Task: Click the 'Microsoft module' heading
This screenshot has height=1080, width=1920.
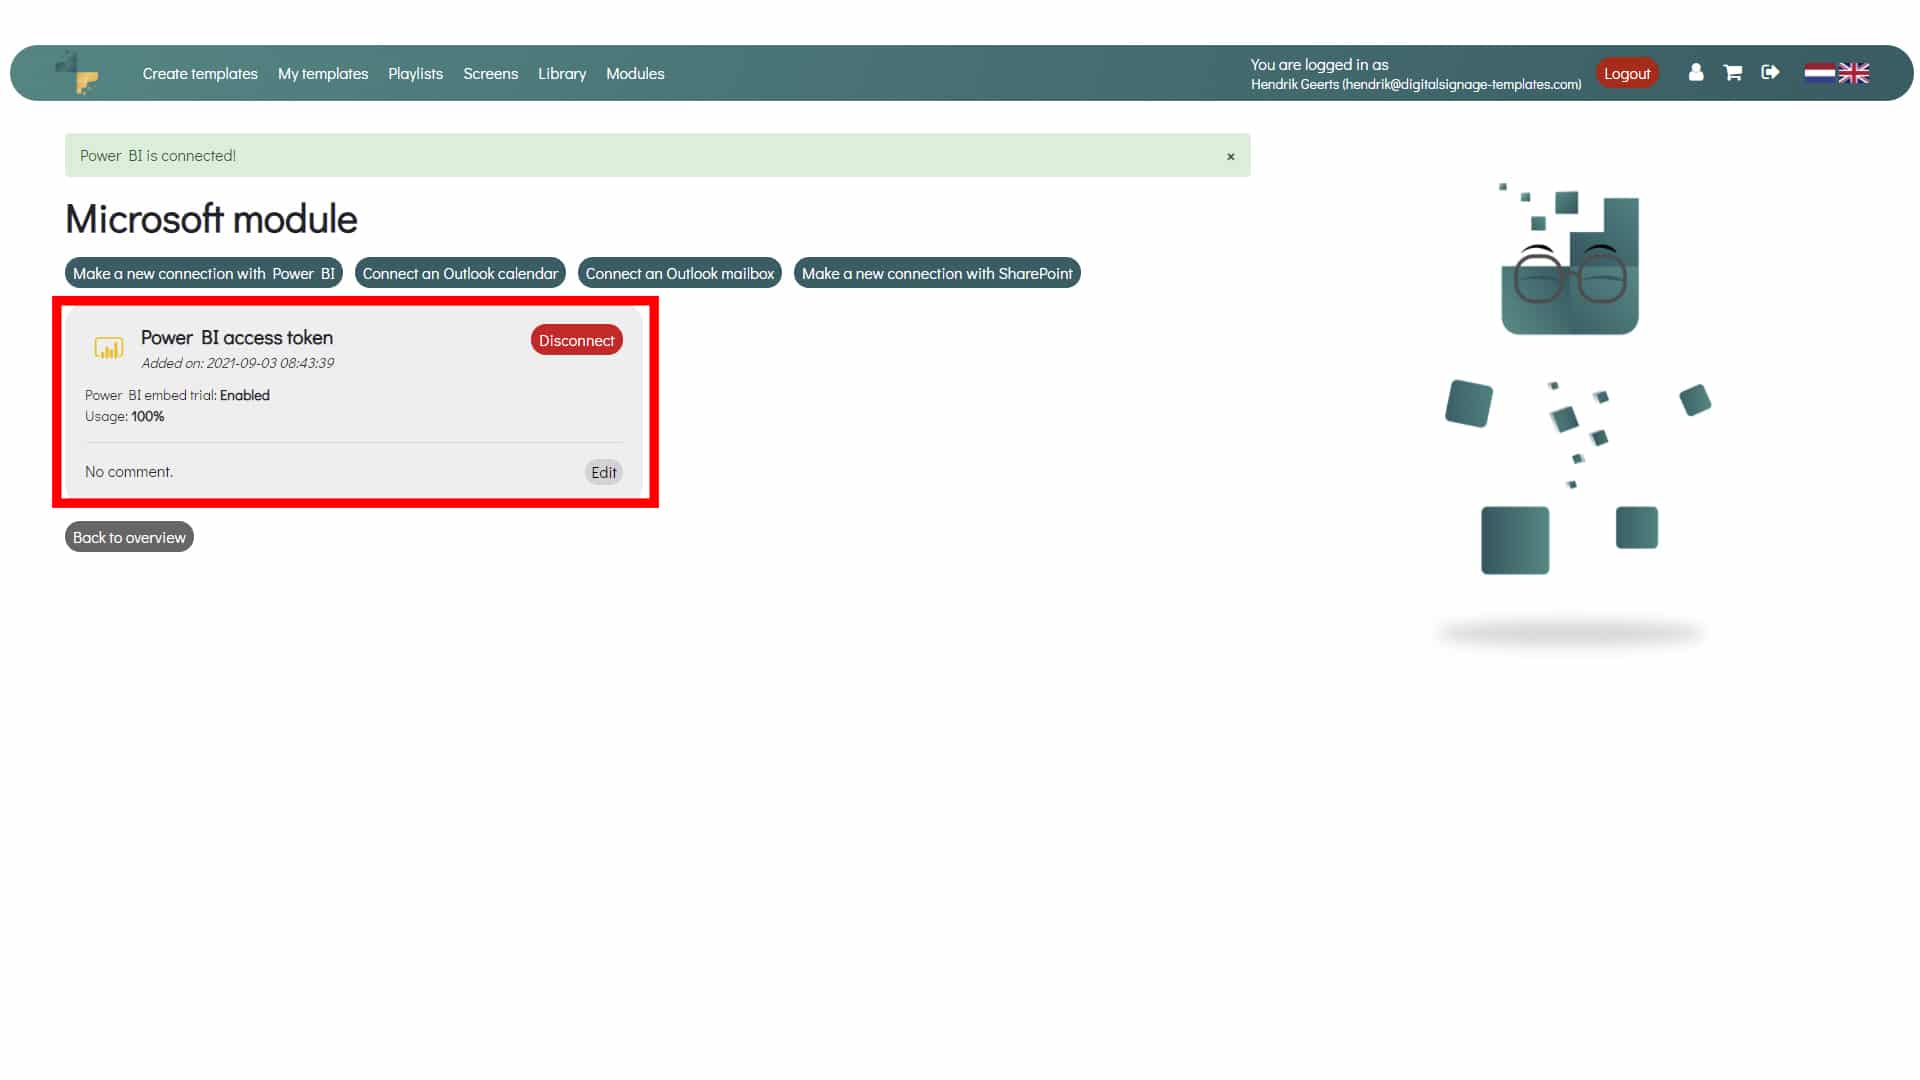Action: pos(211,219)
